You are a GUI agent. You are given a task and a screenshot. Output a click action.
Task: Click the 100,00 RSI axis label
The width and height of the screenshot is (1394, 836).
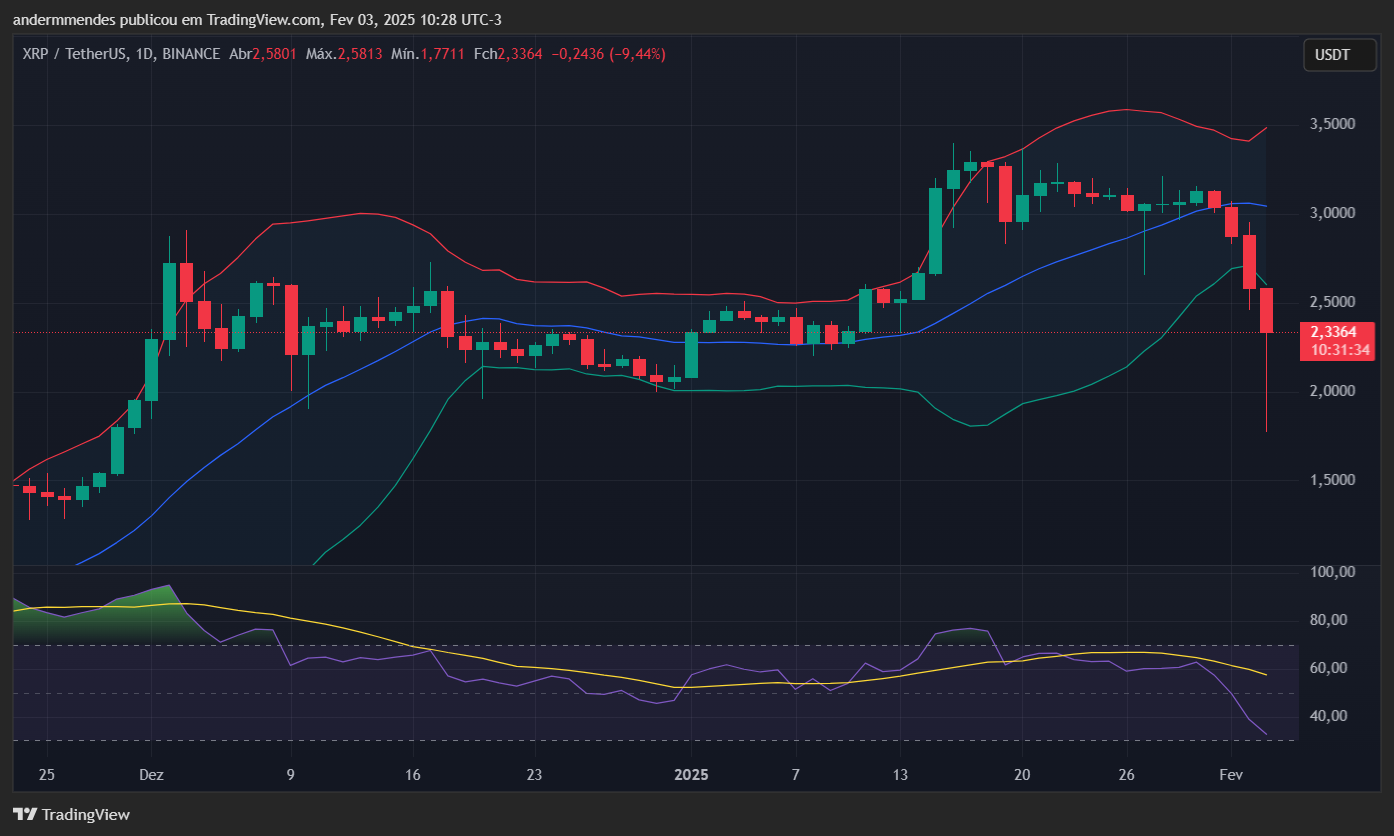tap(1332, 572)
